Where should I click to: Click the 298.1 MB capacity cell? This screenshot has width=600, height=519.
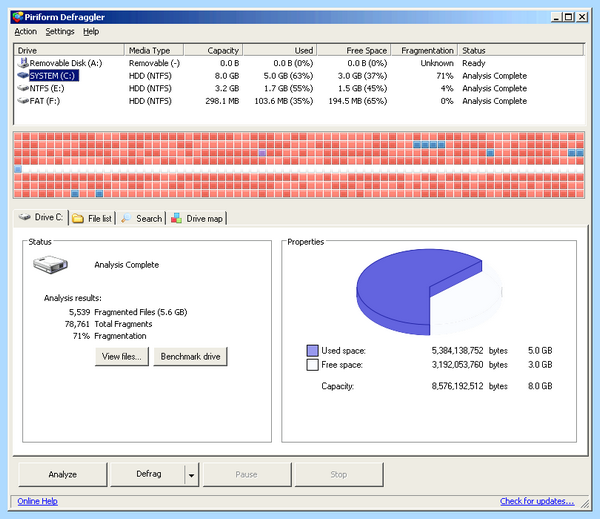[x=222, y=101]
